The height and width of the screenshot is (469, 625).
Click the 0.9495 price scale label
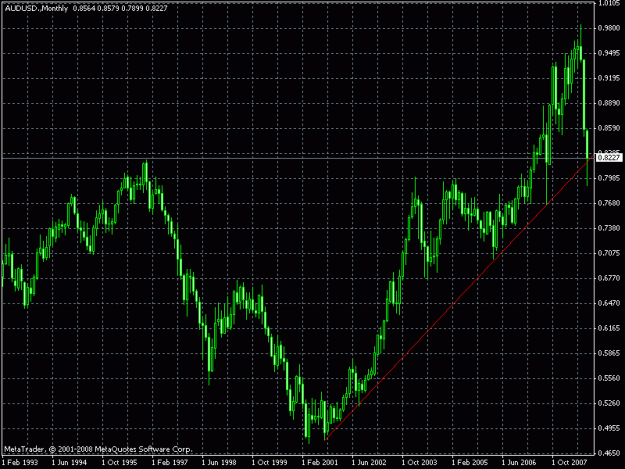point(609,53)
